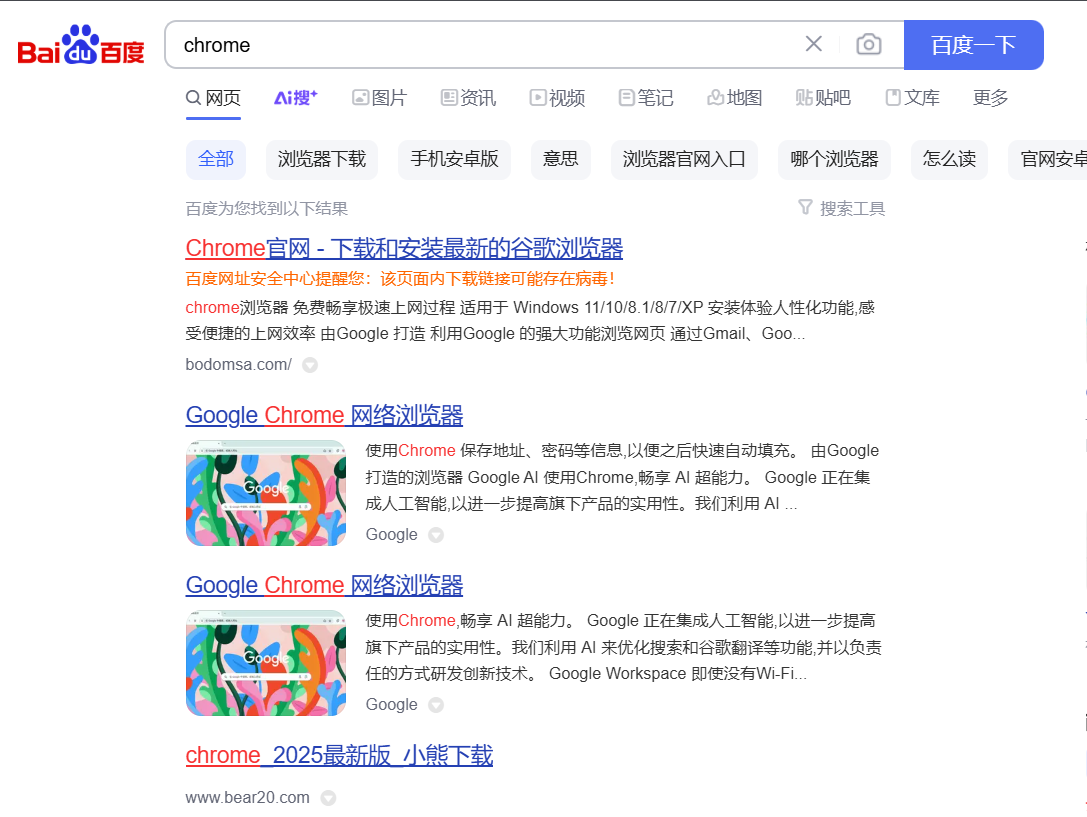Switch to 图片 tab
The image size is (1087, 817).
pos(379,98)
